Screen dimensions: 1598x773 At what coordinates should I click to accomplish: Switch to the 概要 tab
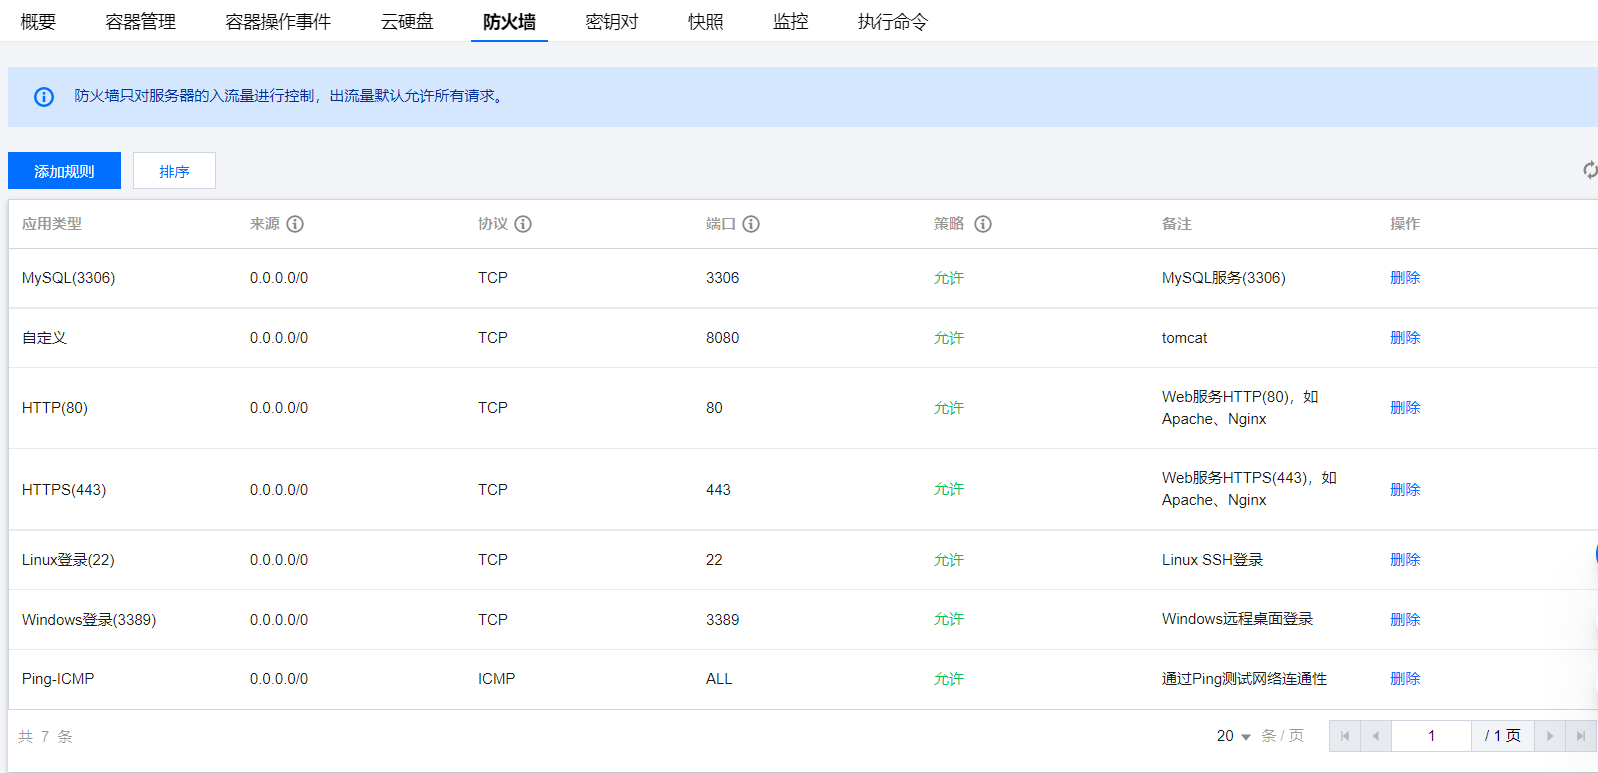(38, 21)
